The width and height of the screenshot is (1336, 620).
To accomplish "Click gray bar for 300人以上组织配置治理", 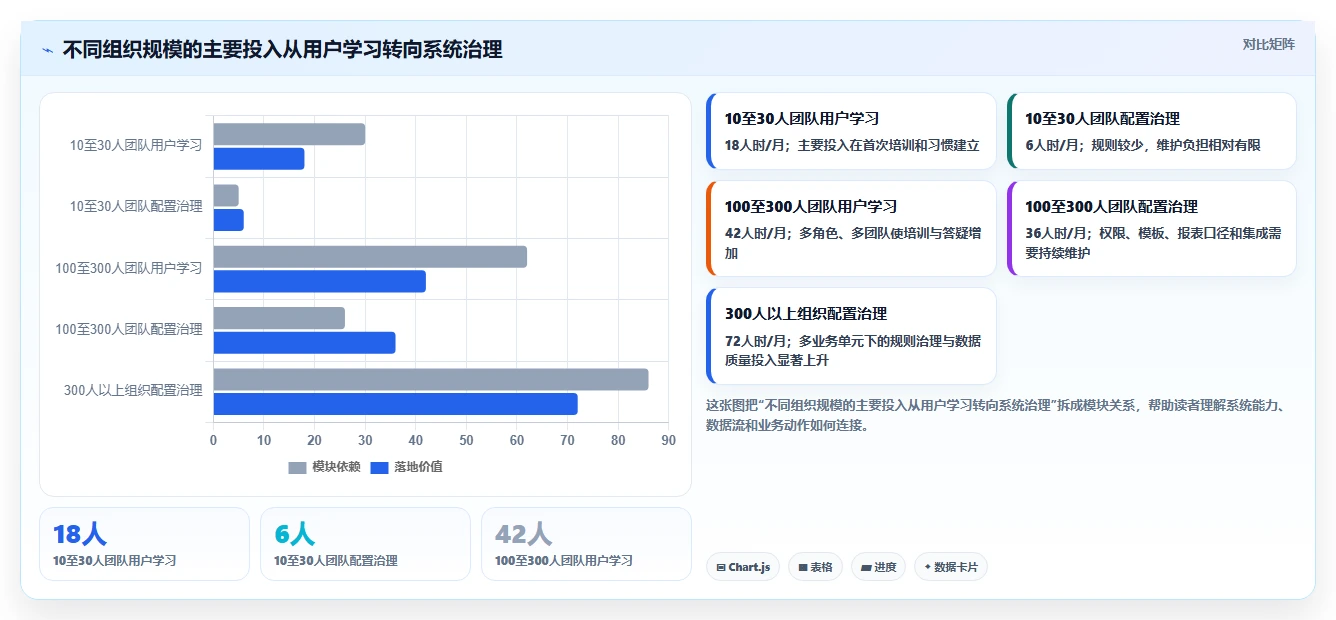I will click(431, 379).
